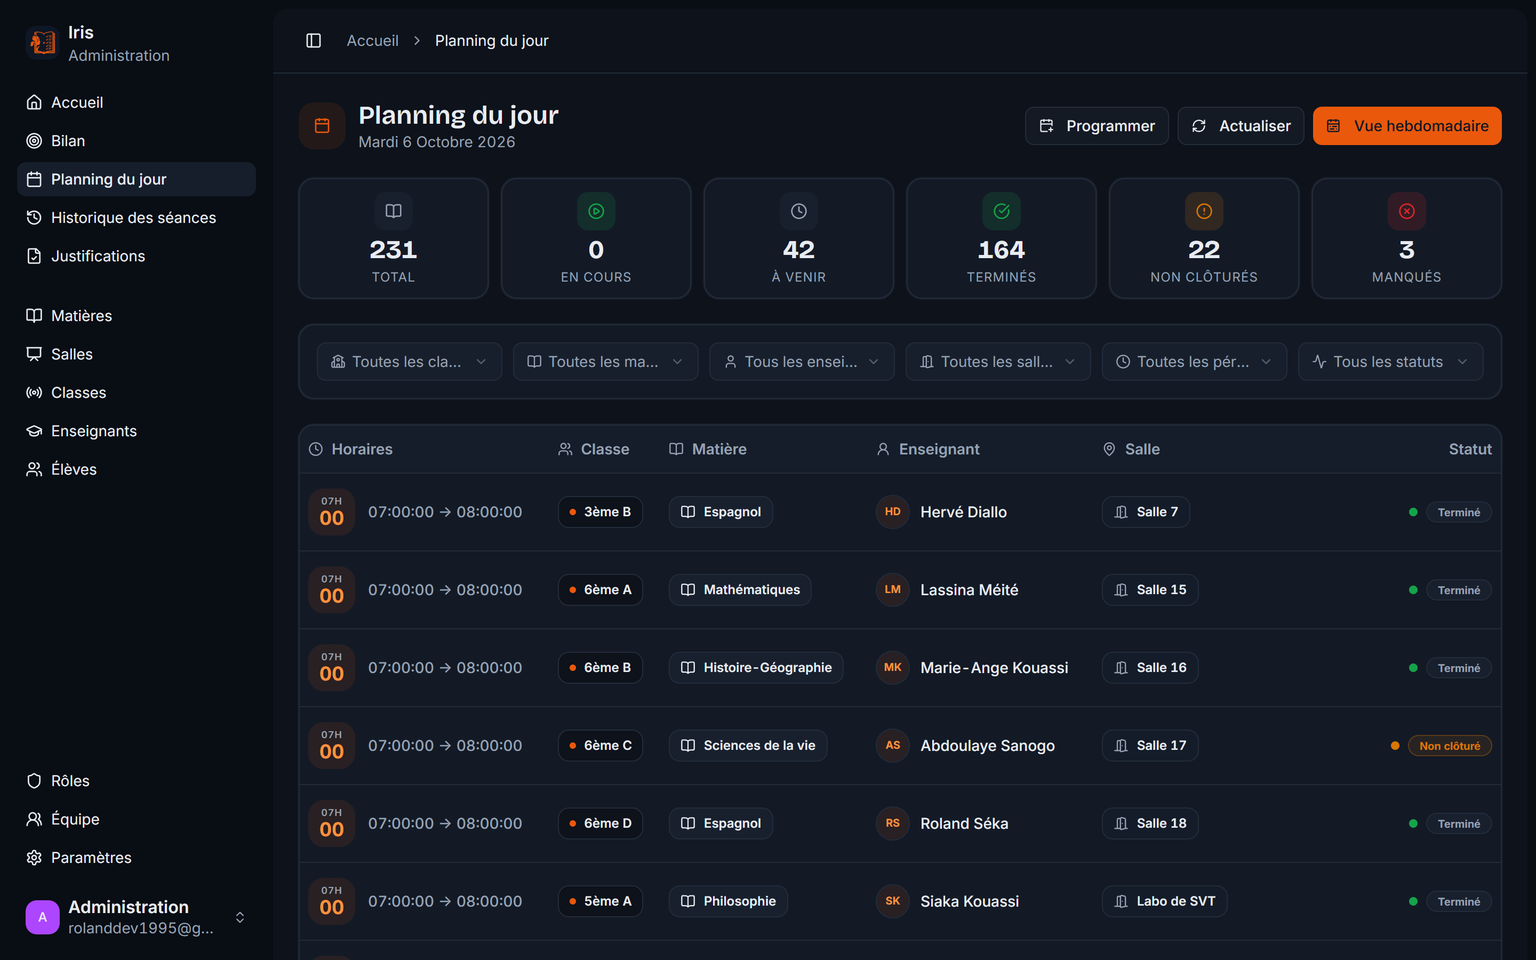Open the Toutes les classes filter
1536x960 pixels.
coord(409,362)
